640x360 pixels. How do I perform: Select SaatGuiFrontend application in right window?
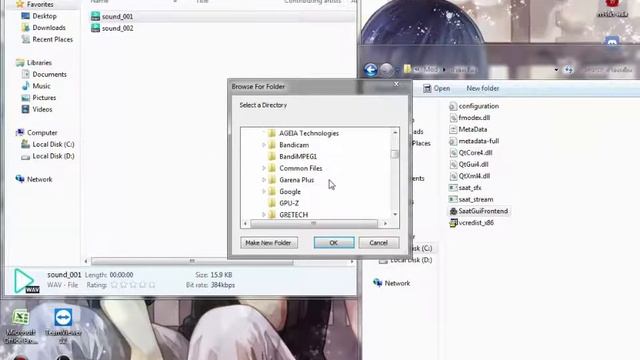(x=478, y=211)
